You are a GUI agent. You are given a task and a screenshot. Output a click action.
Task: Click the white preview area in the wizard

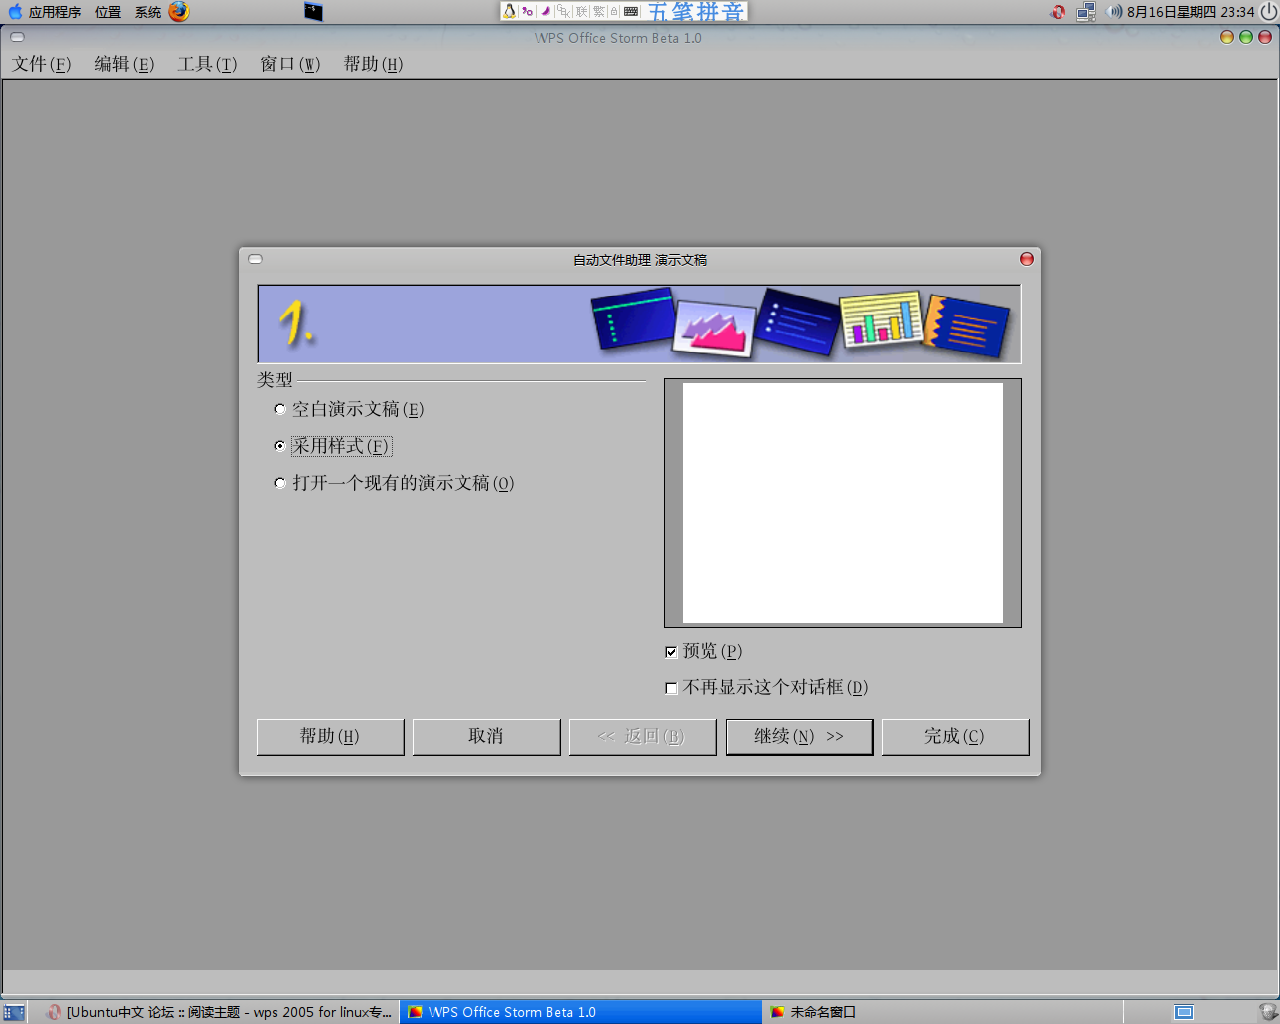click(x=843, y=503)
